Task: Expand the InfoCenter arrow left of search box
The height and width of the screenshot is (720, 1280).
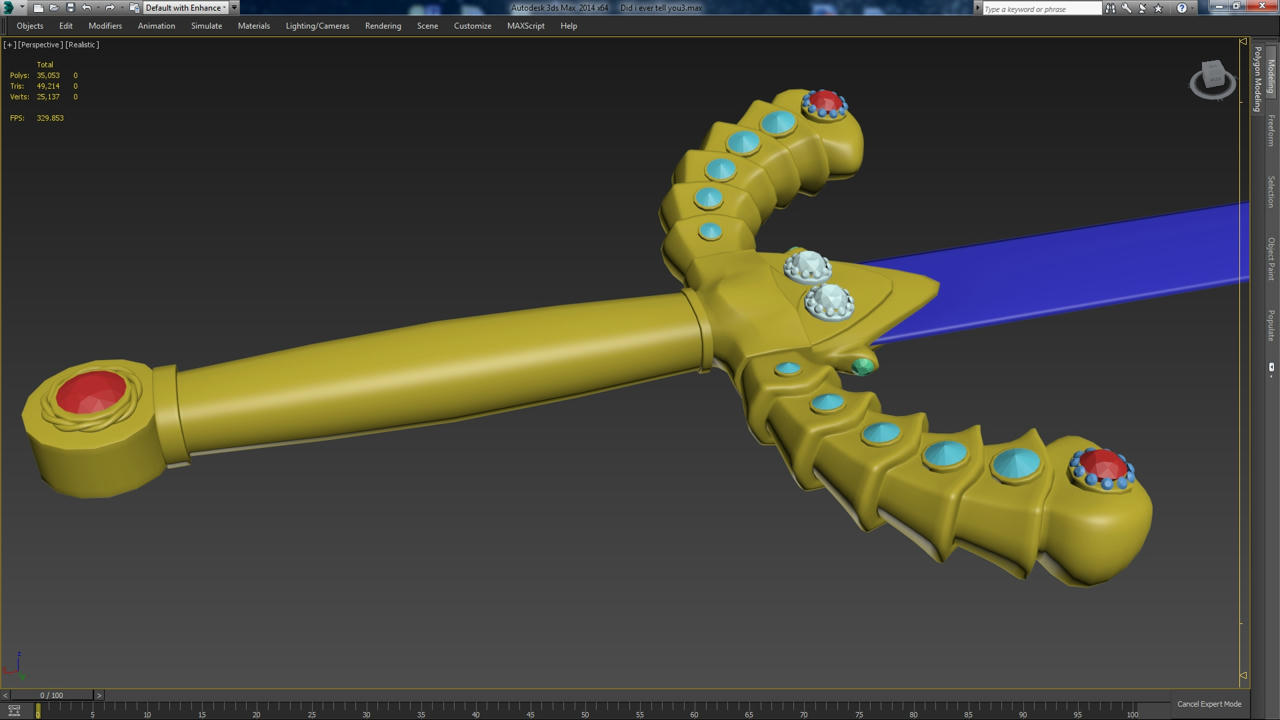Action: click(x=978, y=8)
